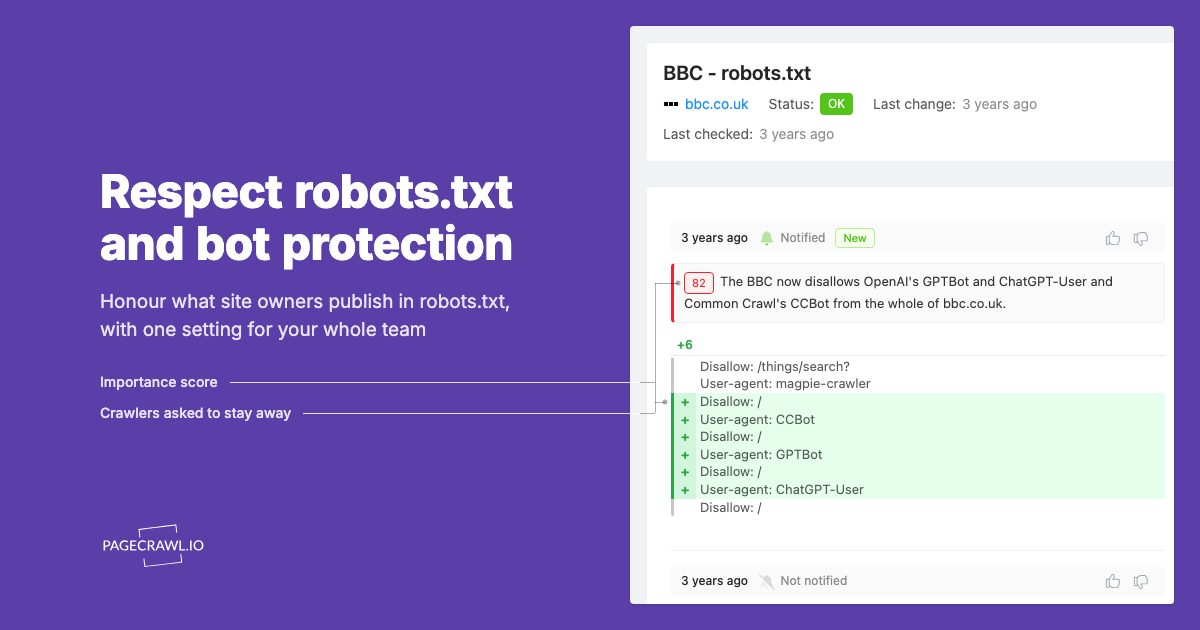
Task: Click the Last change: 3 years ago text
Action: (955, 104)
